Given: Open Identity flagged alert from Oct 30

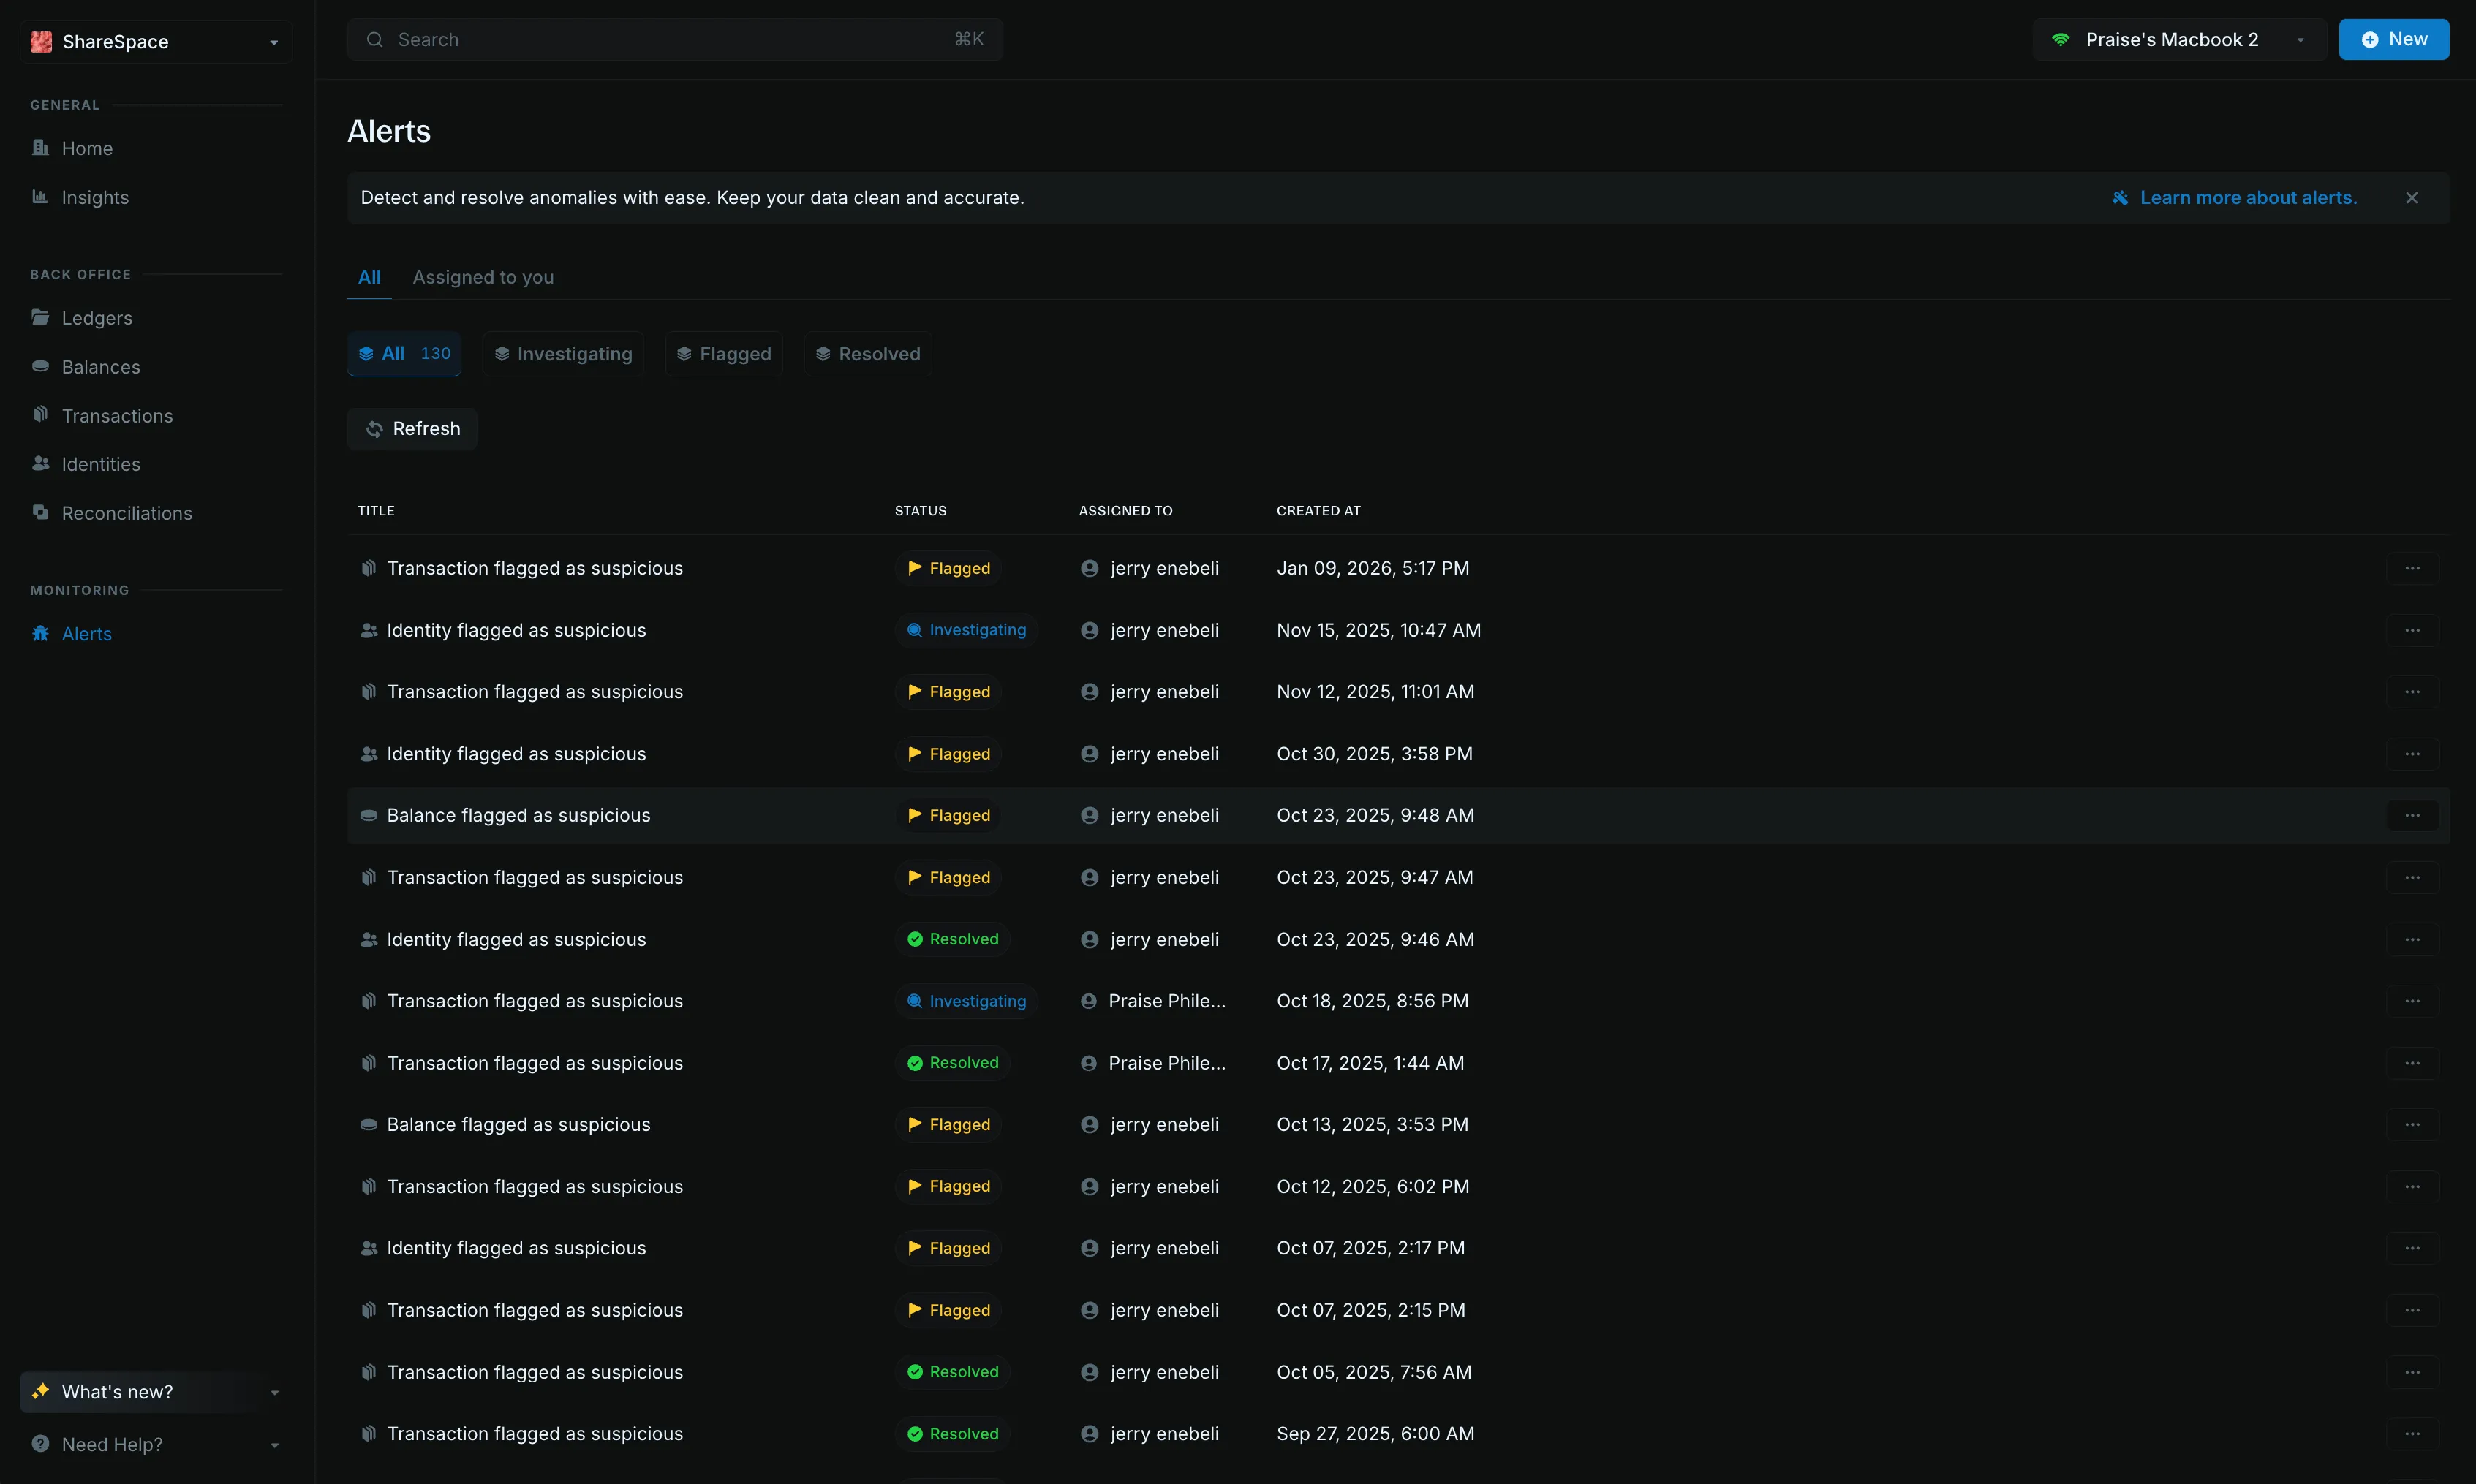Looking at the screenshot, I should point(516,754).
